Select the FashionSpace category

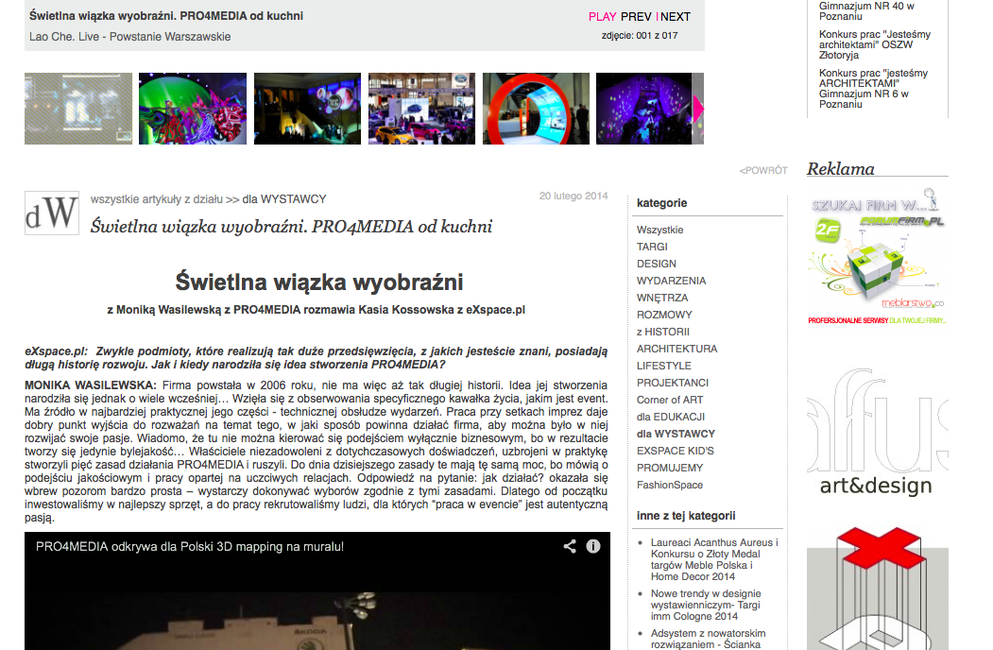[670, 485]
